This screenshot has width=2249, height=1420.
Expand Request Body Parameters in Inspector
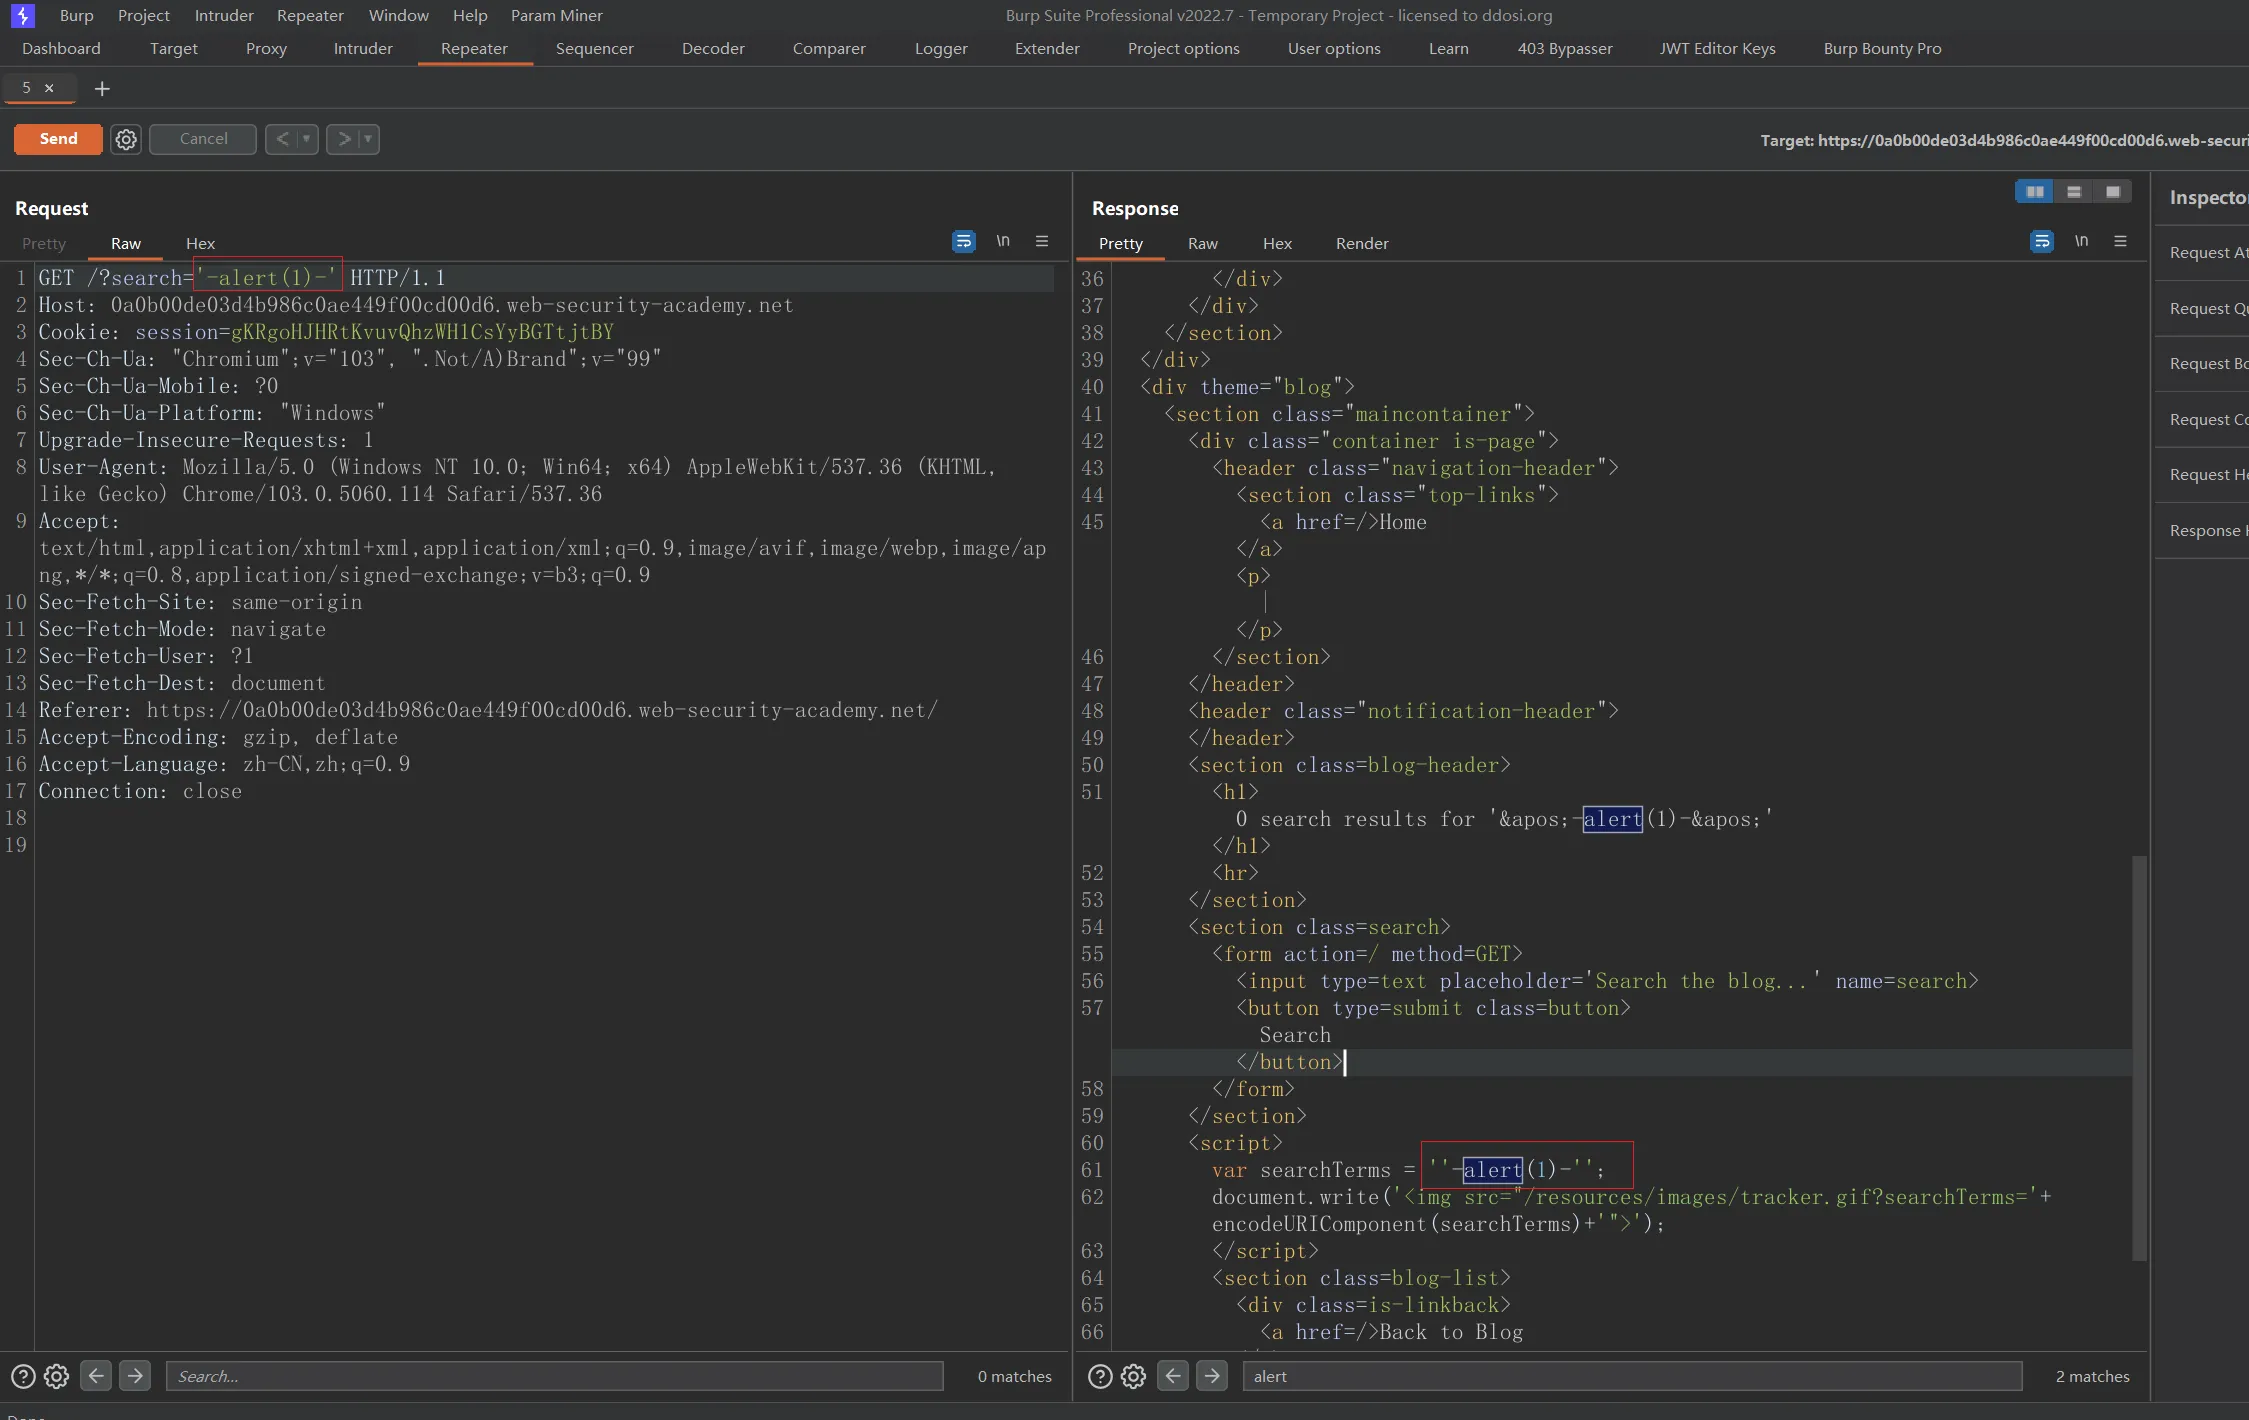coord(2203,364)
